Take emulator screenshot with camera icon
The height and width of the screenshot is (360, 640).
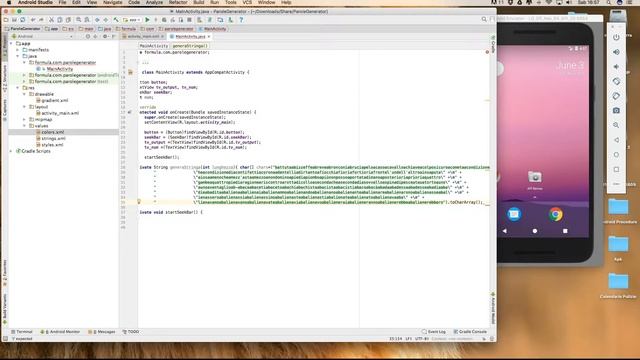click(x=616, y=110)
